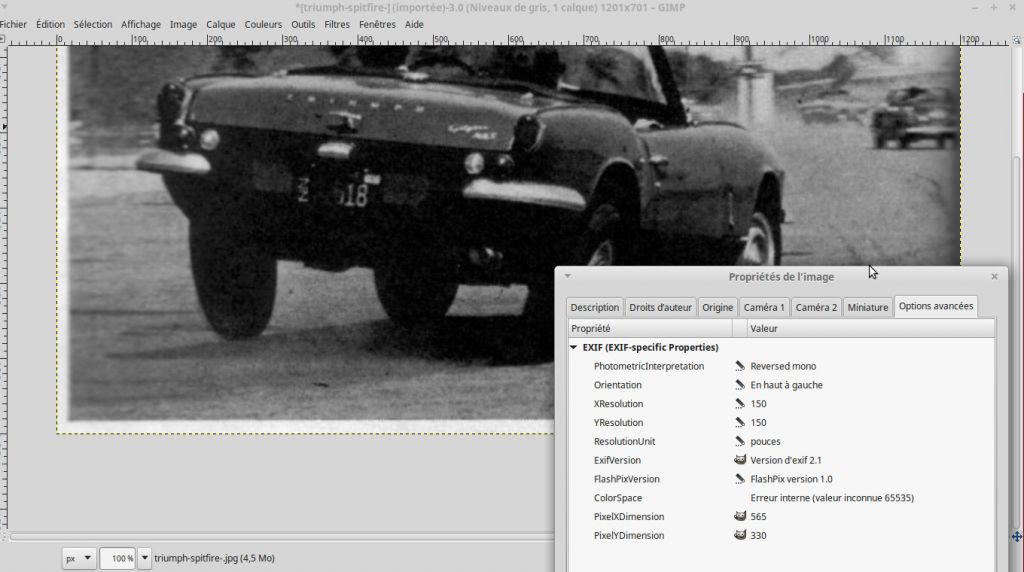1024x572 pixels.
Task: Click the Wilber icon next to PixelXDimension
Action: click(x=739, y=516)
